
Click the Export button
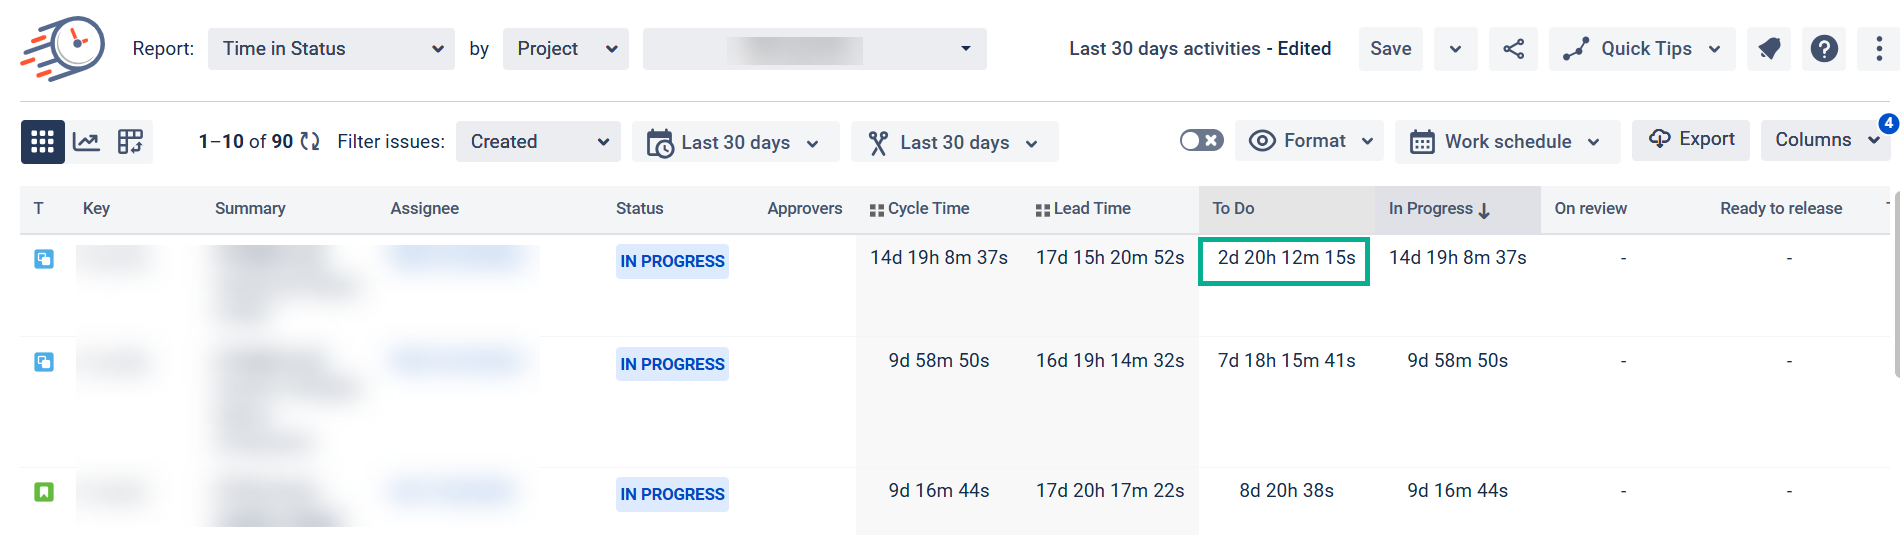[1691, 140]
